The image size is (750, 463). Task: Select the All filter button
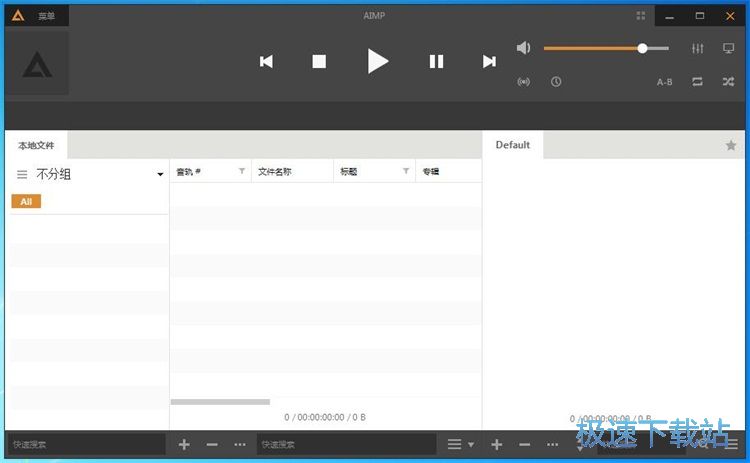point(26,201)
